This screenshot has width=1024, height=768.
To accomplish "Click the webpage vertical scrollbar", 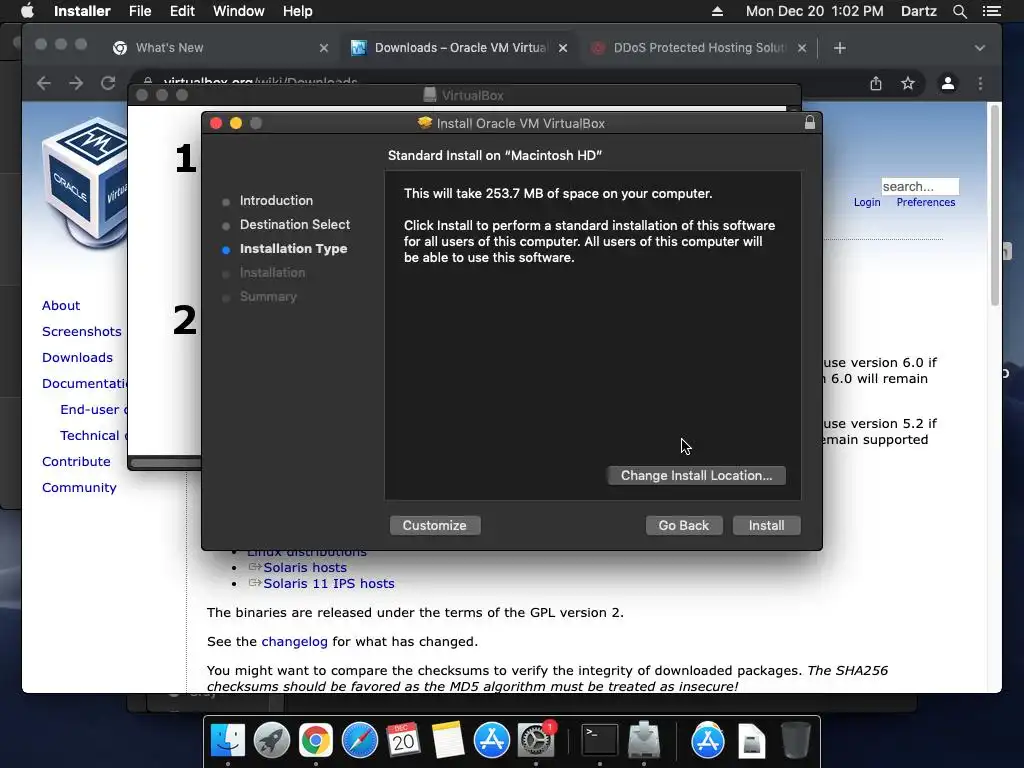I will click(x=995, y=204).
